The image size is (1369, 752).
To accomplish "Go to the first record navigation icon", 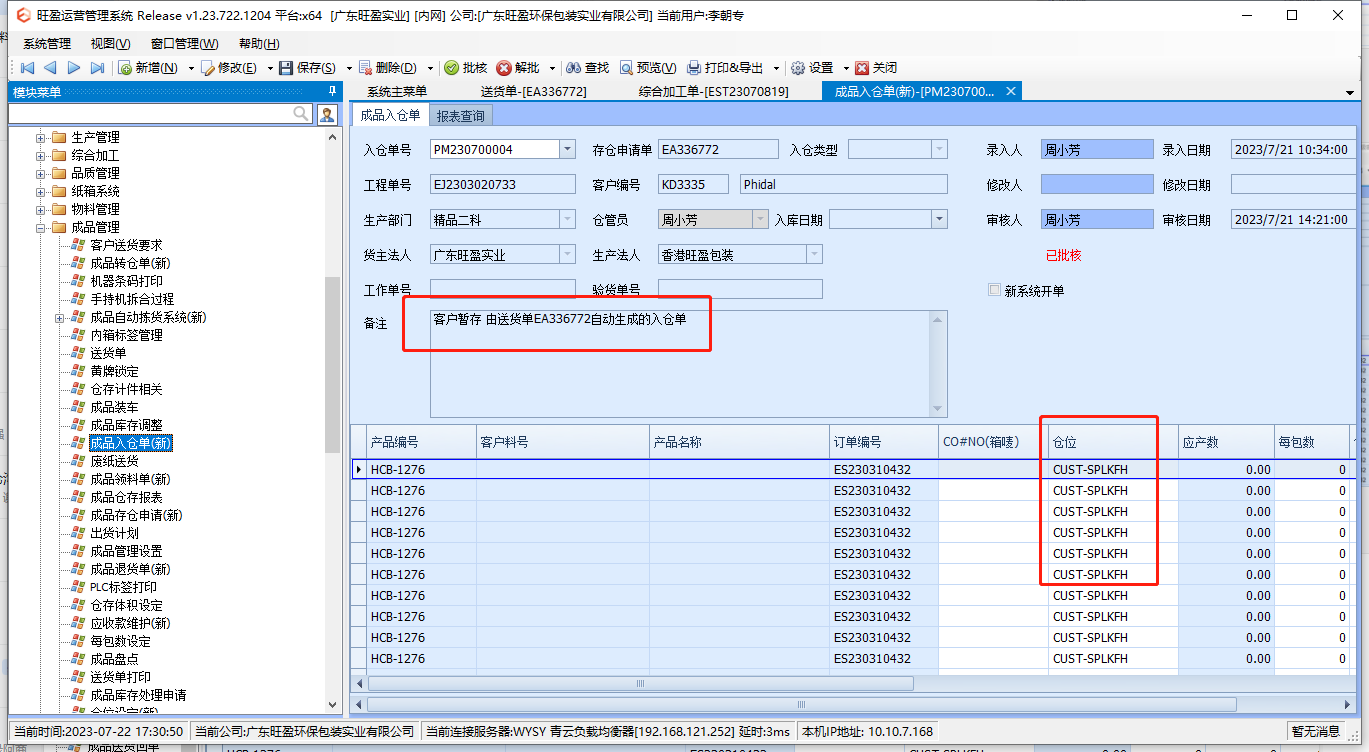I will point(27,68).
